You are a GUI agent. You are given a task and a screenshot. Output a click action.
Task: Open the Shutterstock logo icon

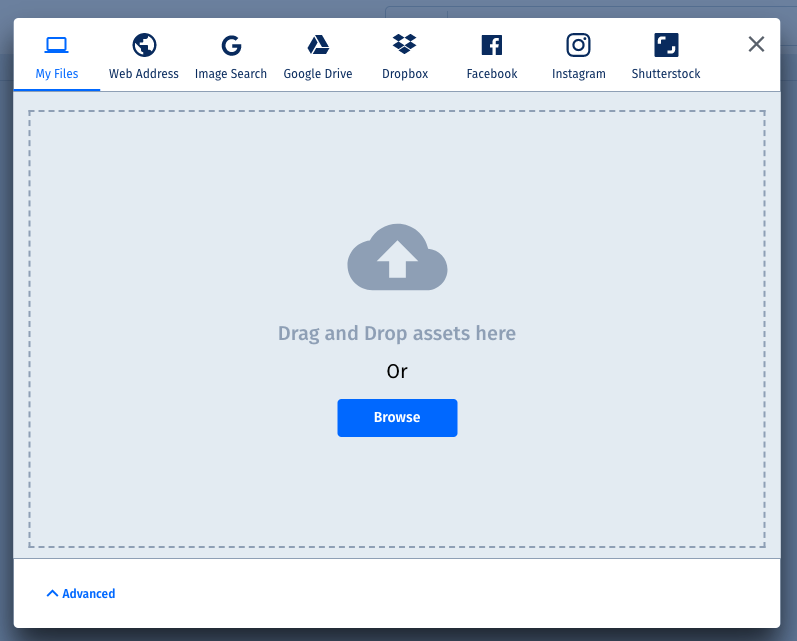666,45
